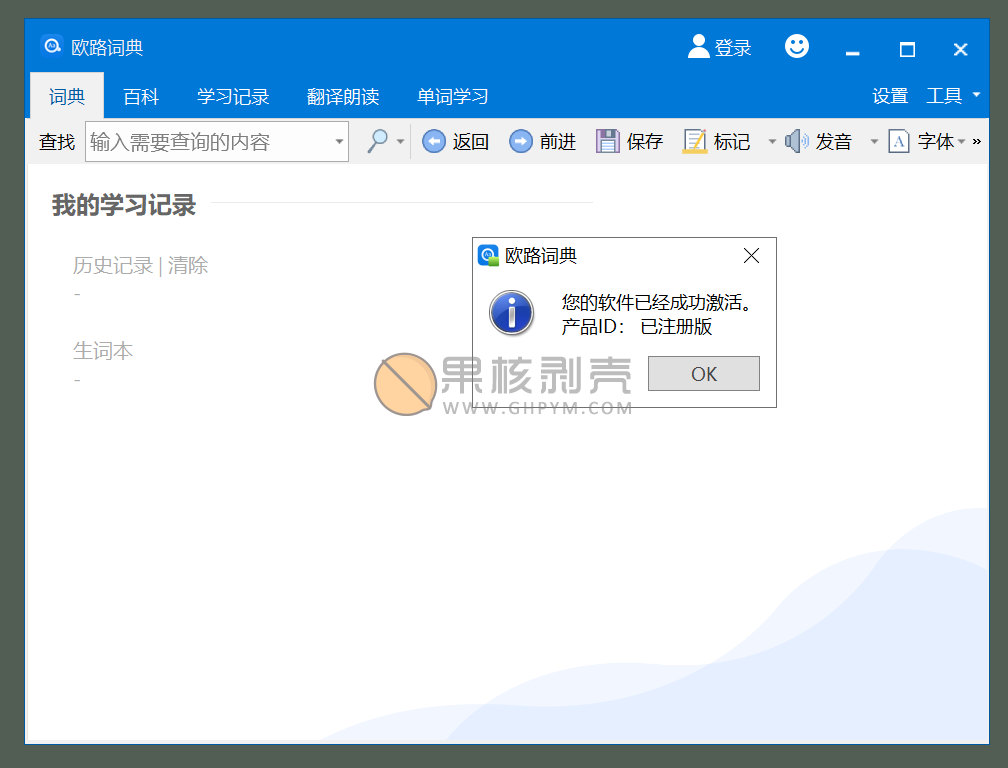Click the 返回 back arrow icon
The image size is (1008, 768).
(x=433, y=142)
